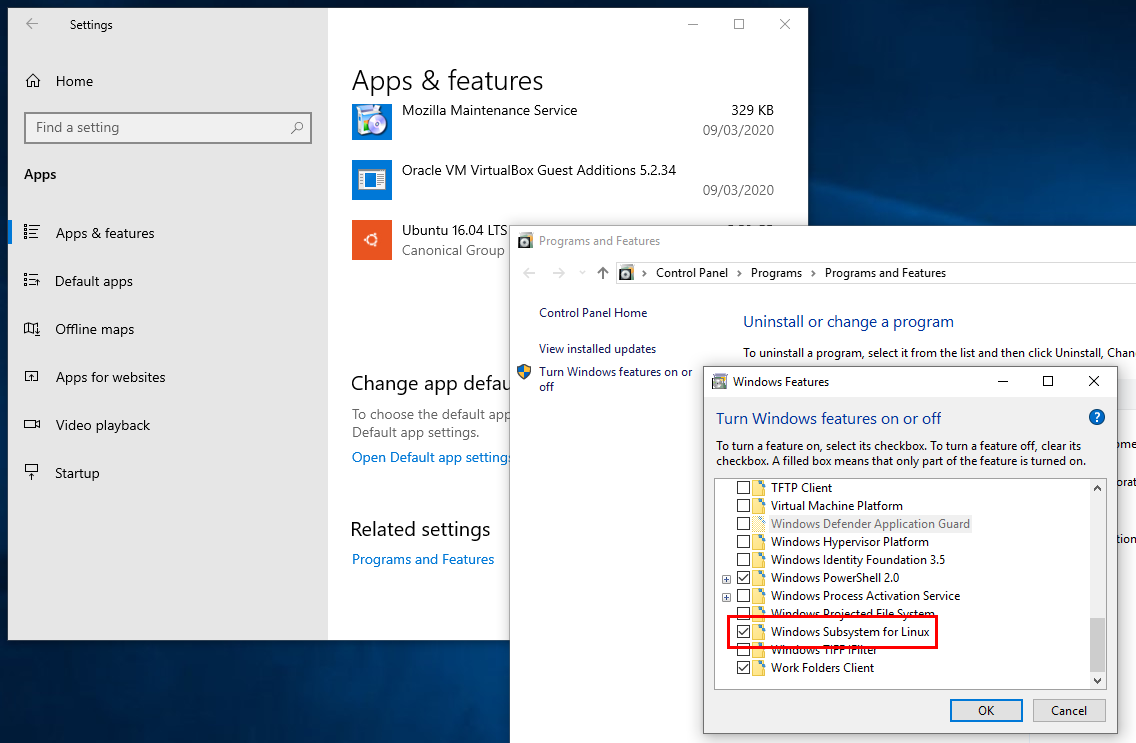Click the Mozilla Maintenance Service icon
Screen dimensions: 1136x743
coord(372,120)
